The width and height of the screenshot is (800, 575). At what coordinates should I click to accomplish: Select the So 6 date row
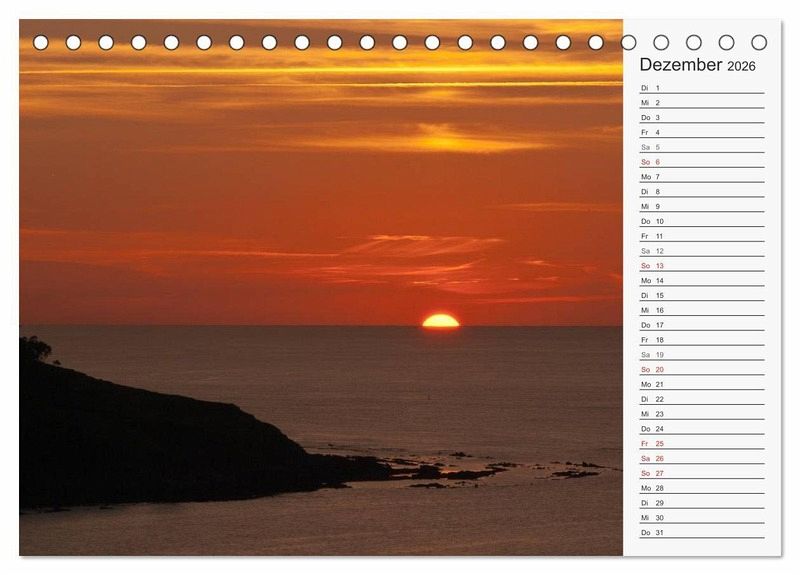click(x=700, y=162)
